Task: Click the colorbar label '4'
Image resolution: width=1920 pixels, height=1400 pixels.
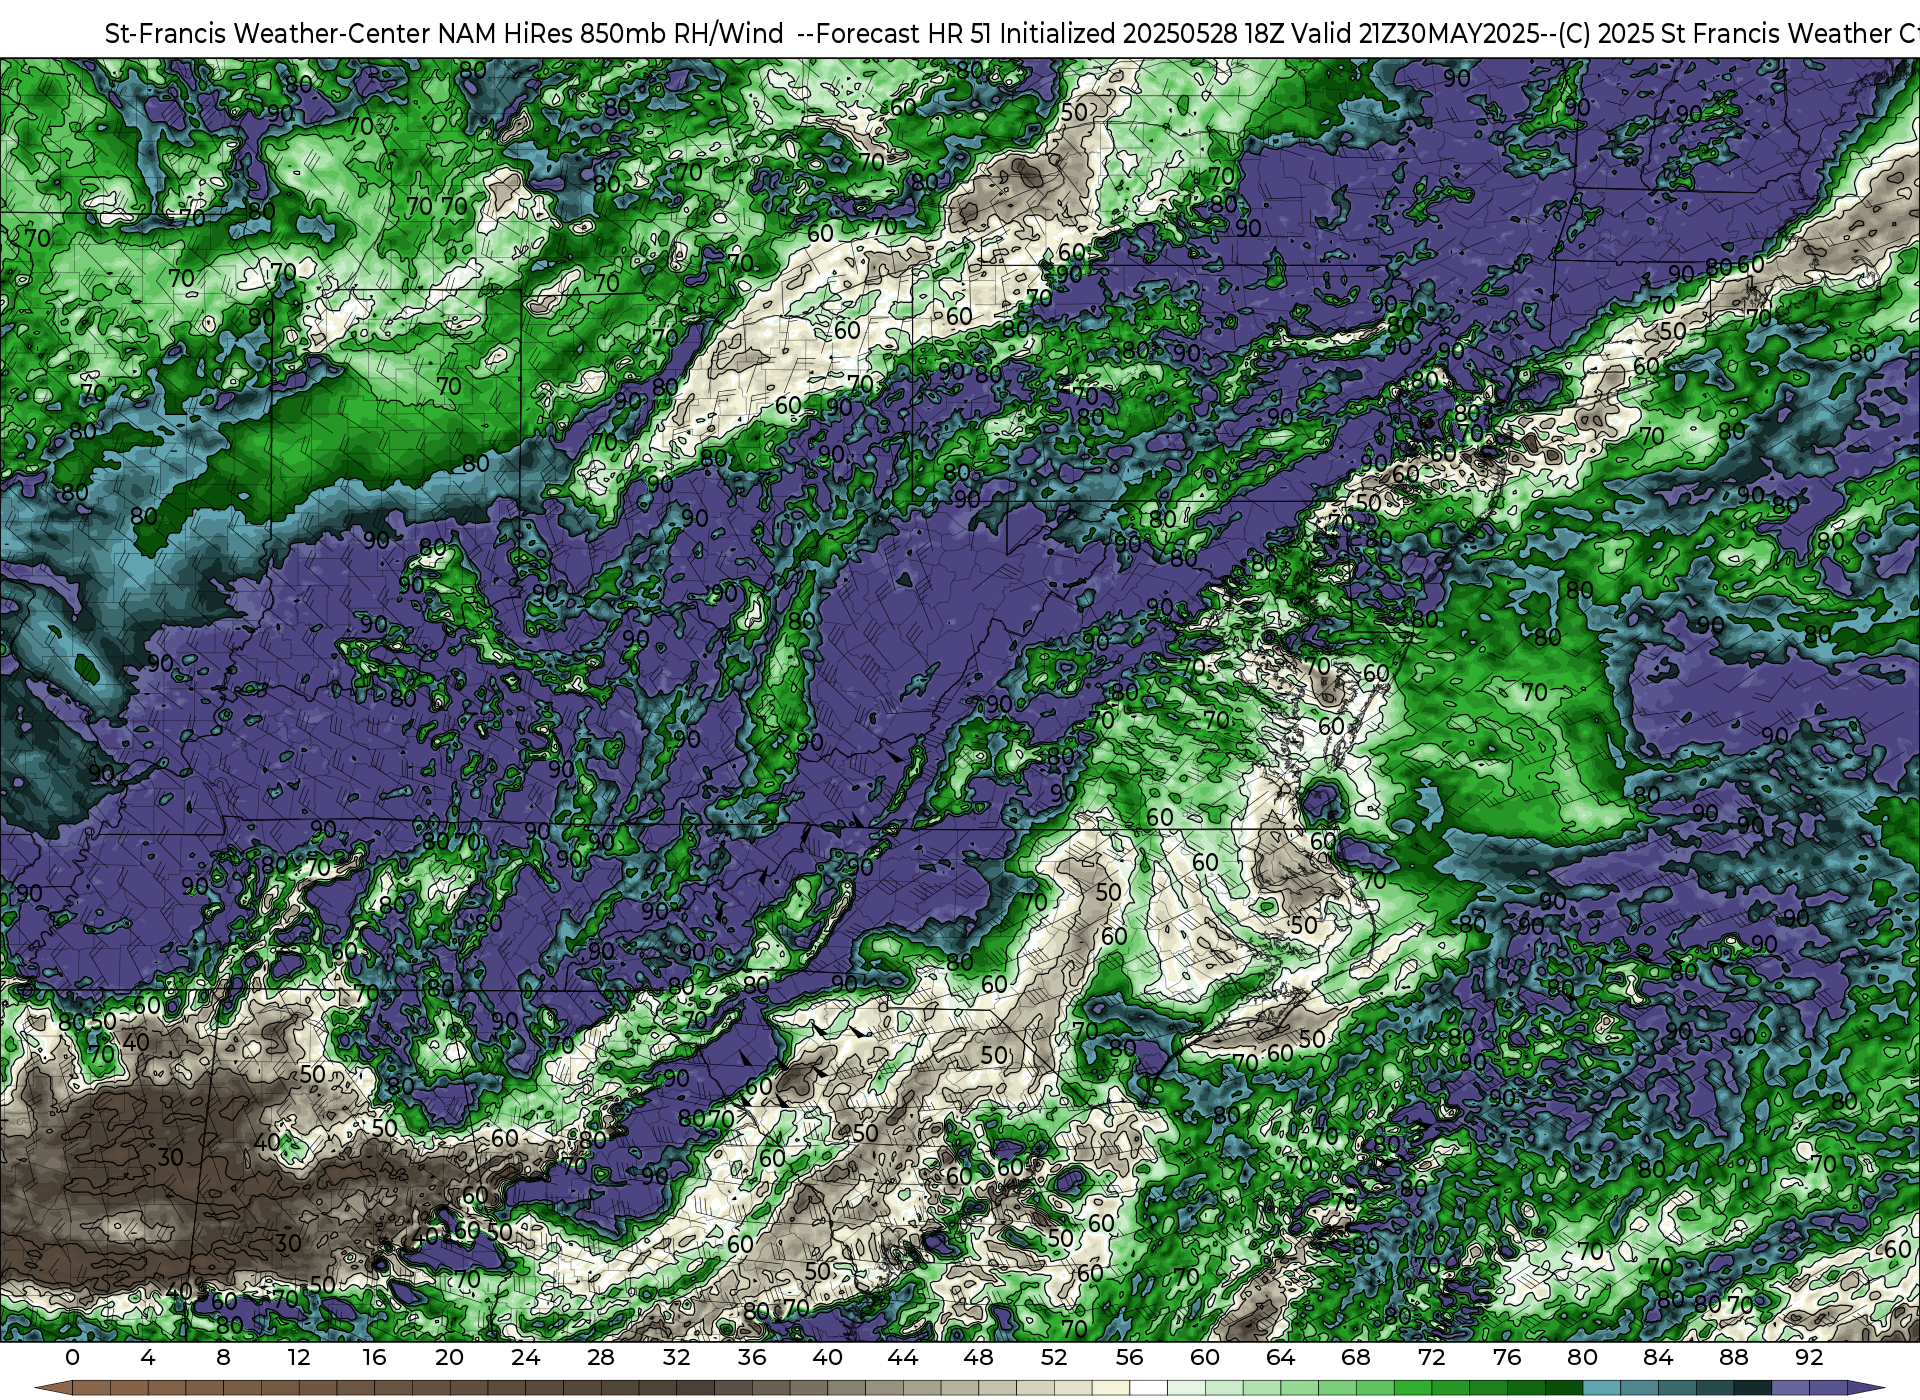Action: [148, 1357]
